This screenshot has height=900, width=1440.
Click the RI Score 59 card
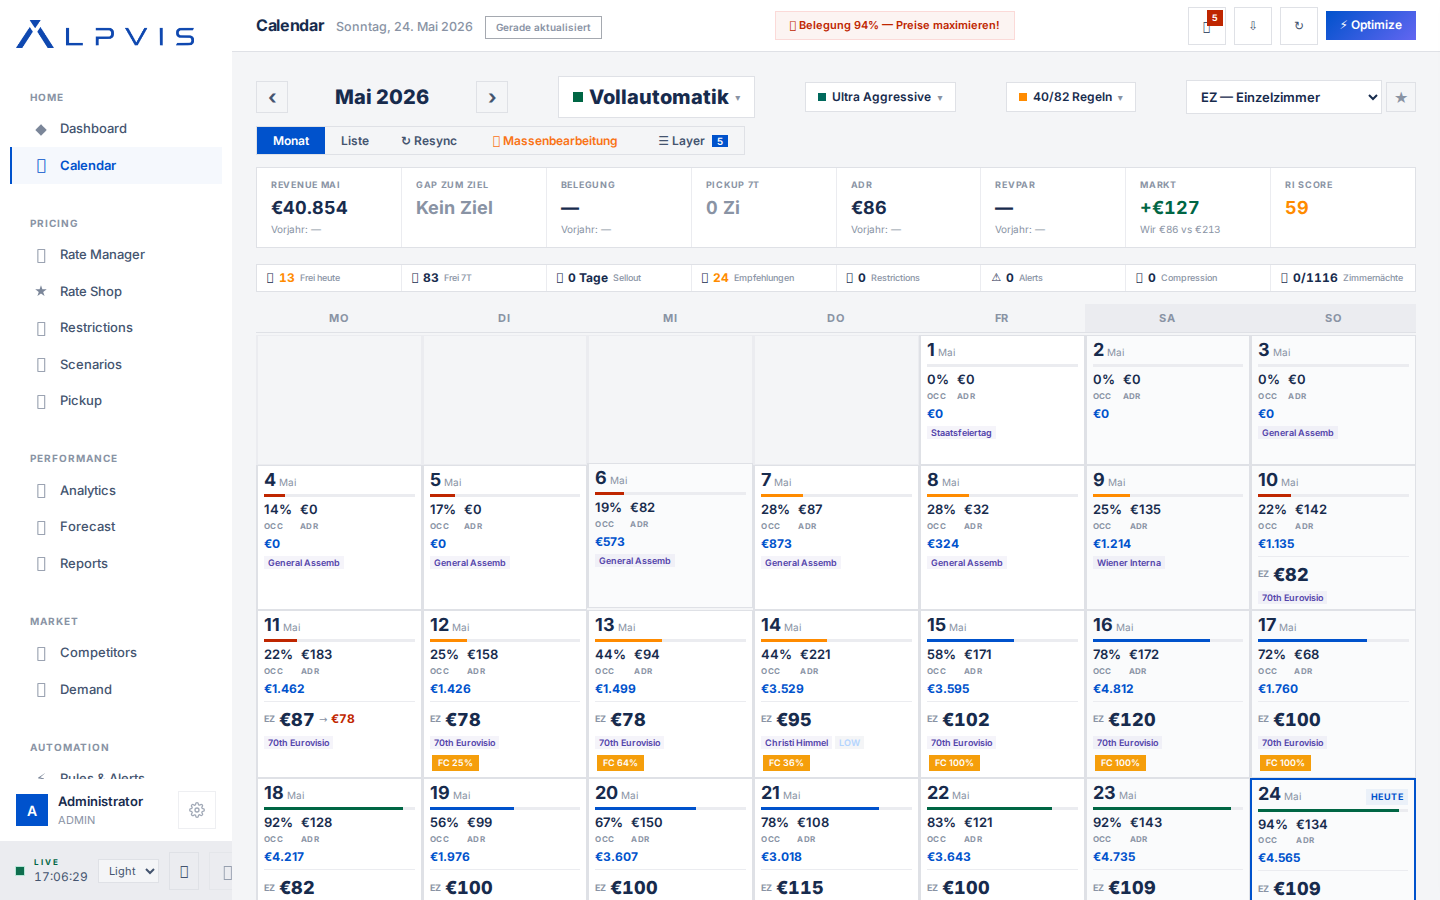click(1343, 207)
